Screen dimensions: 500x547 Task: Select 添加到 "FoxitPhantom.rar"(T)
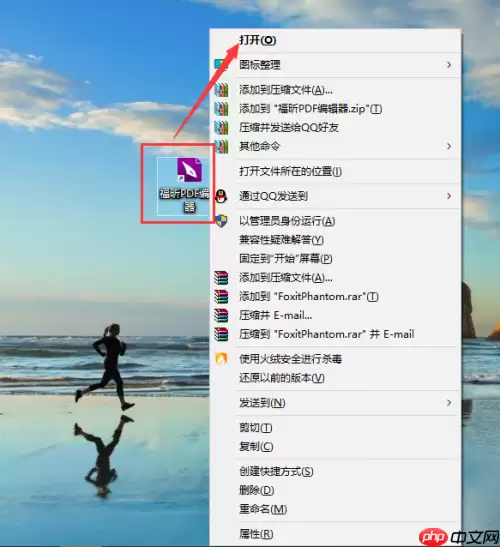(309, 297)
